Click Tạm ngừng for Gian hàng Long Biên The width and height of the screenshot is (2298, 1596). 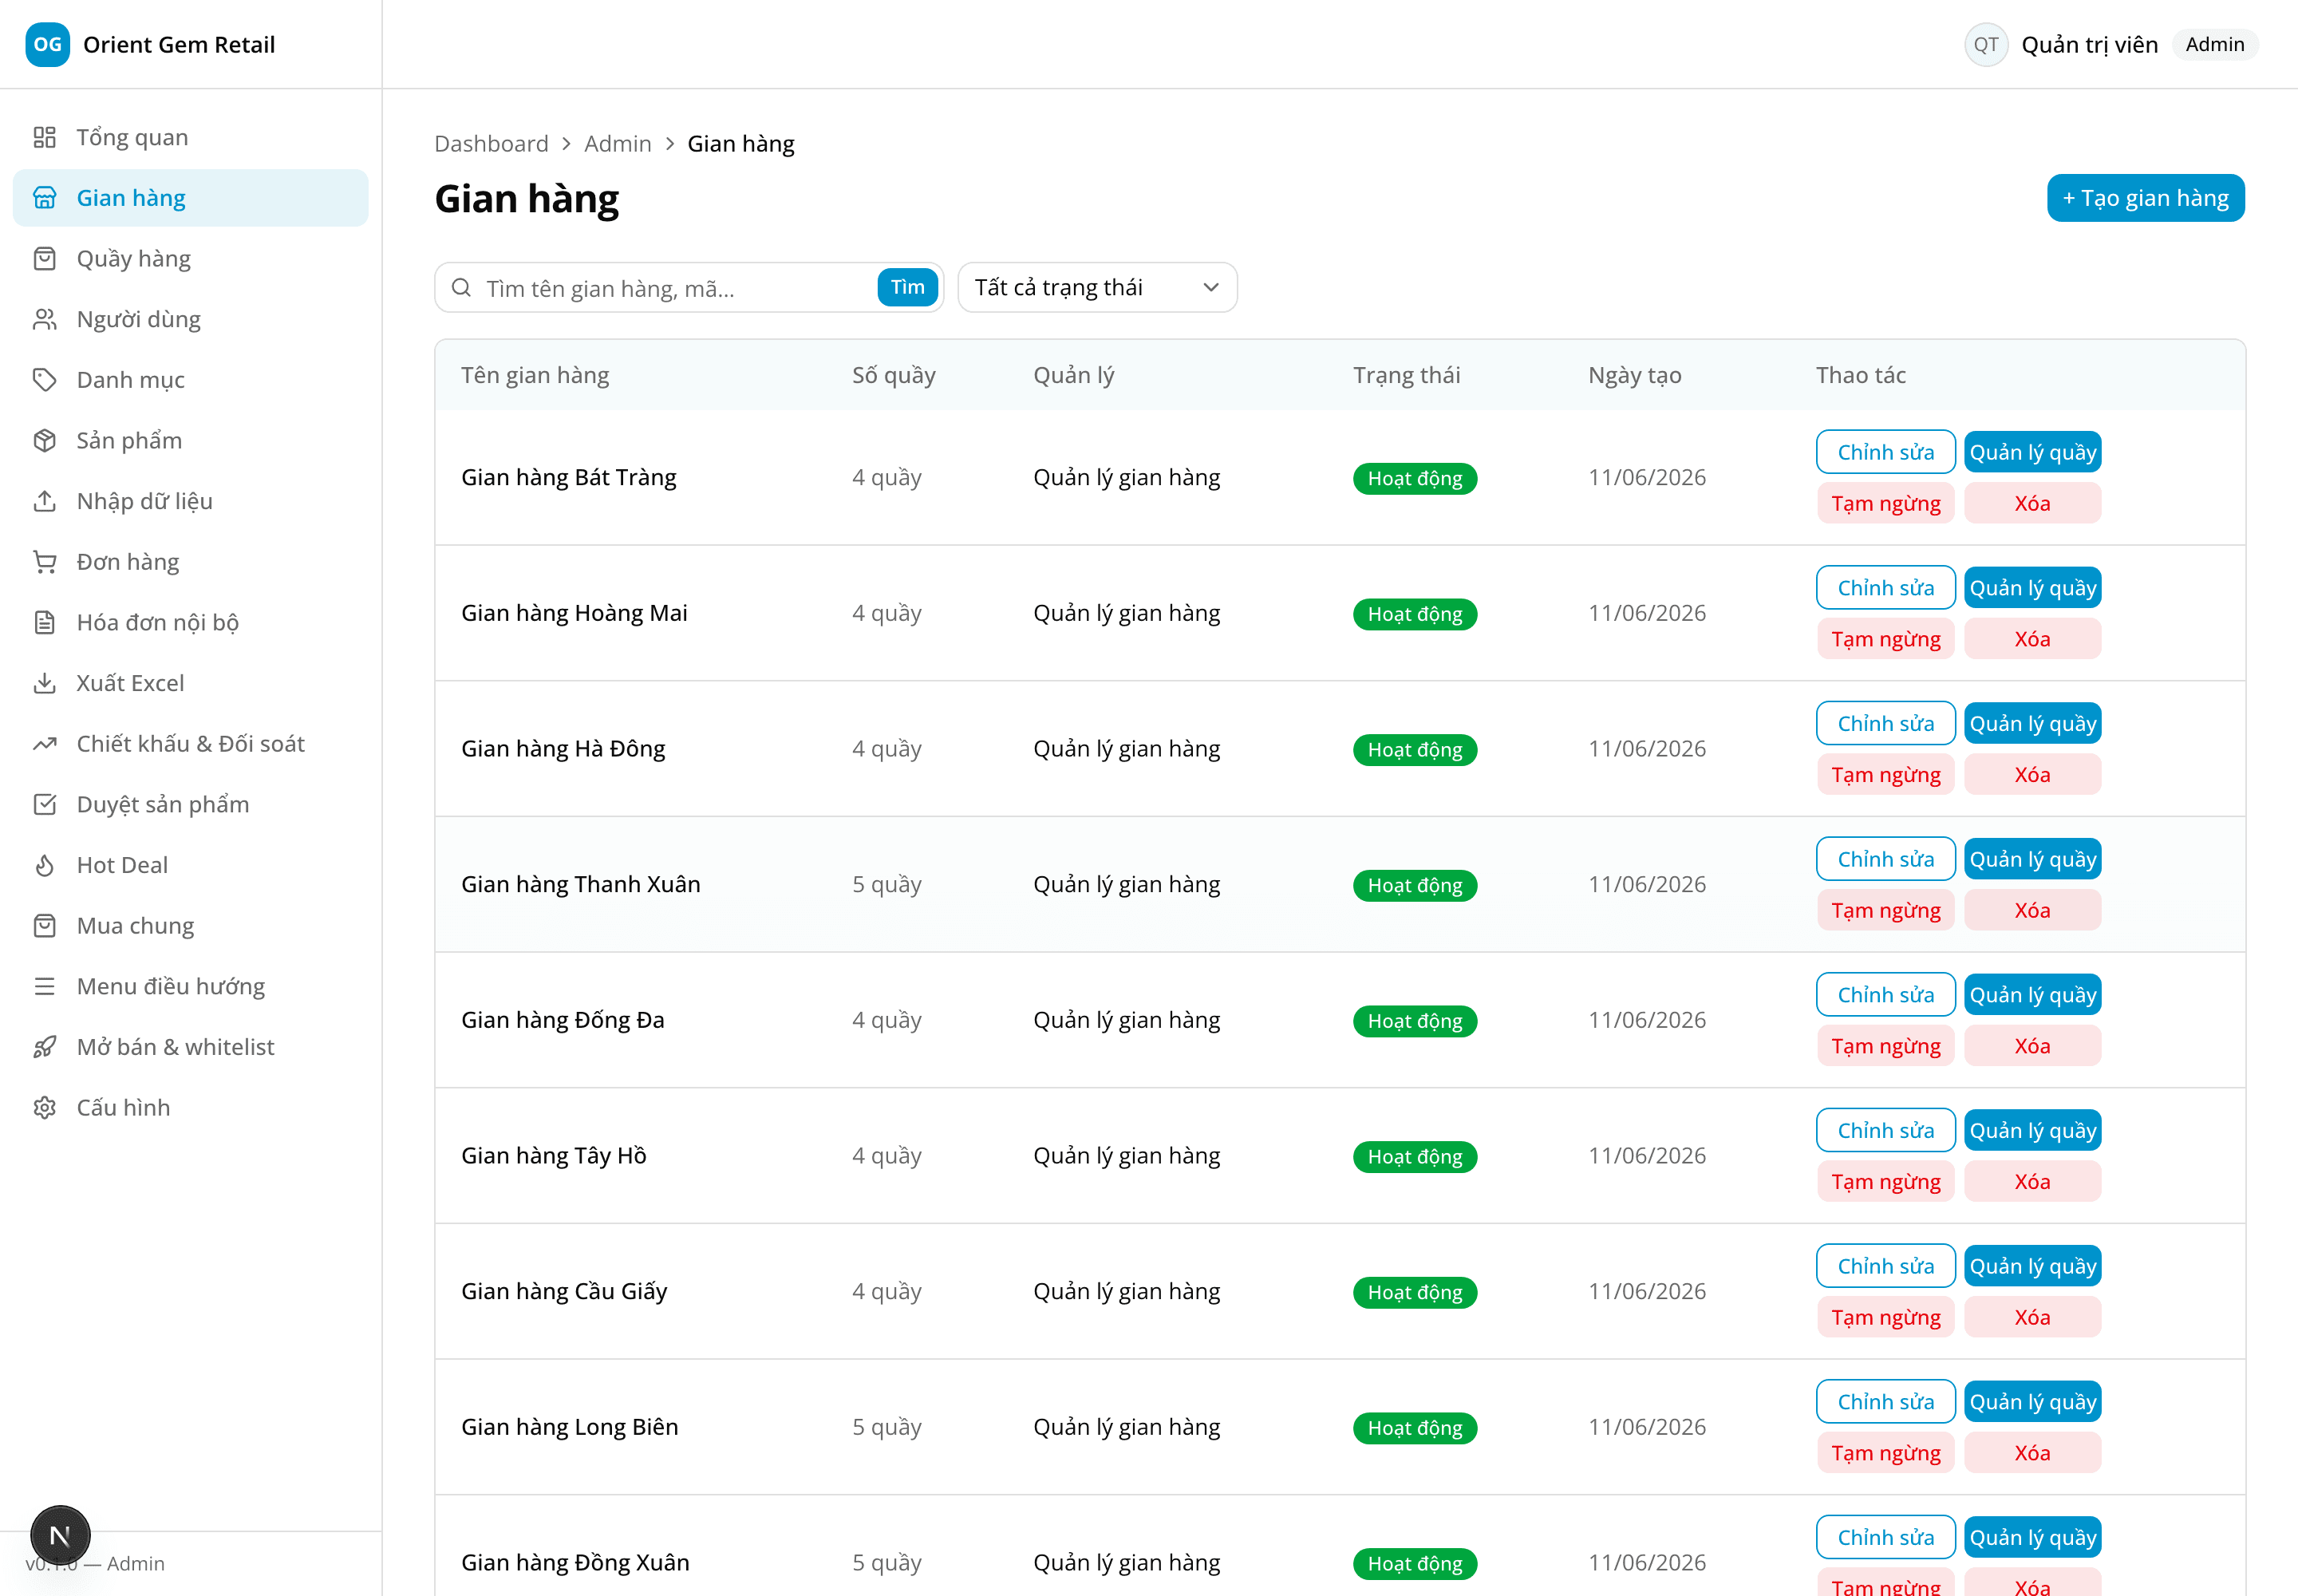(x=1885, y=1453)
